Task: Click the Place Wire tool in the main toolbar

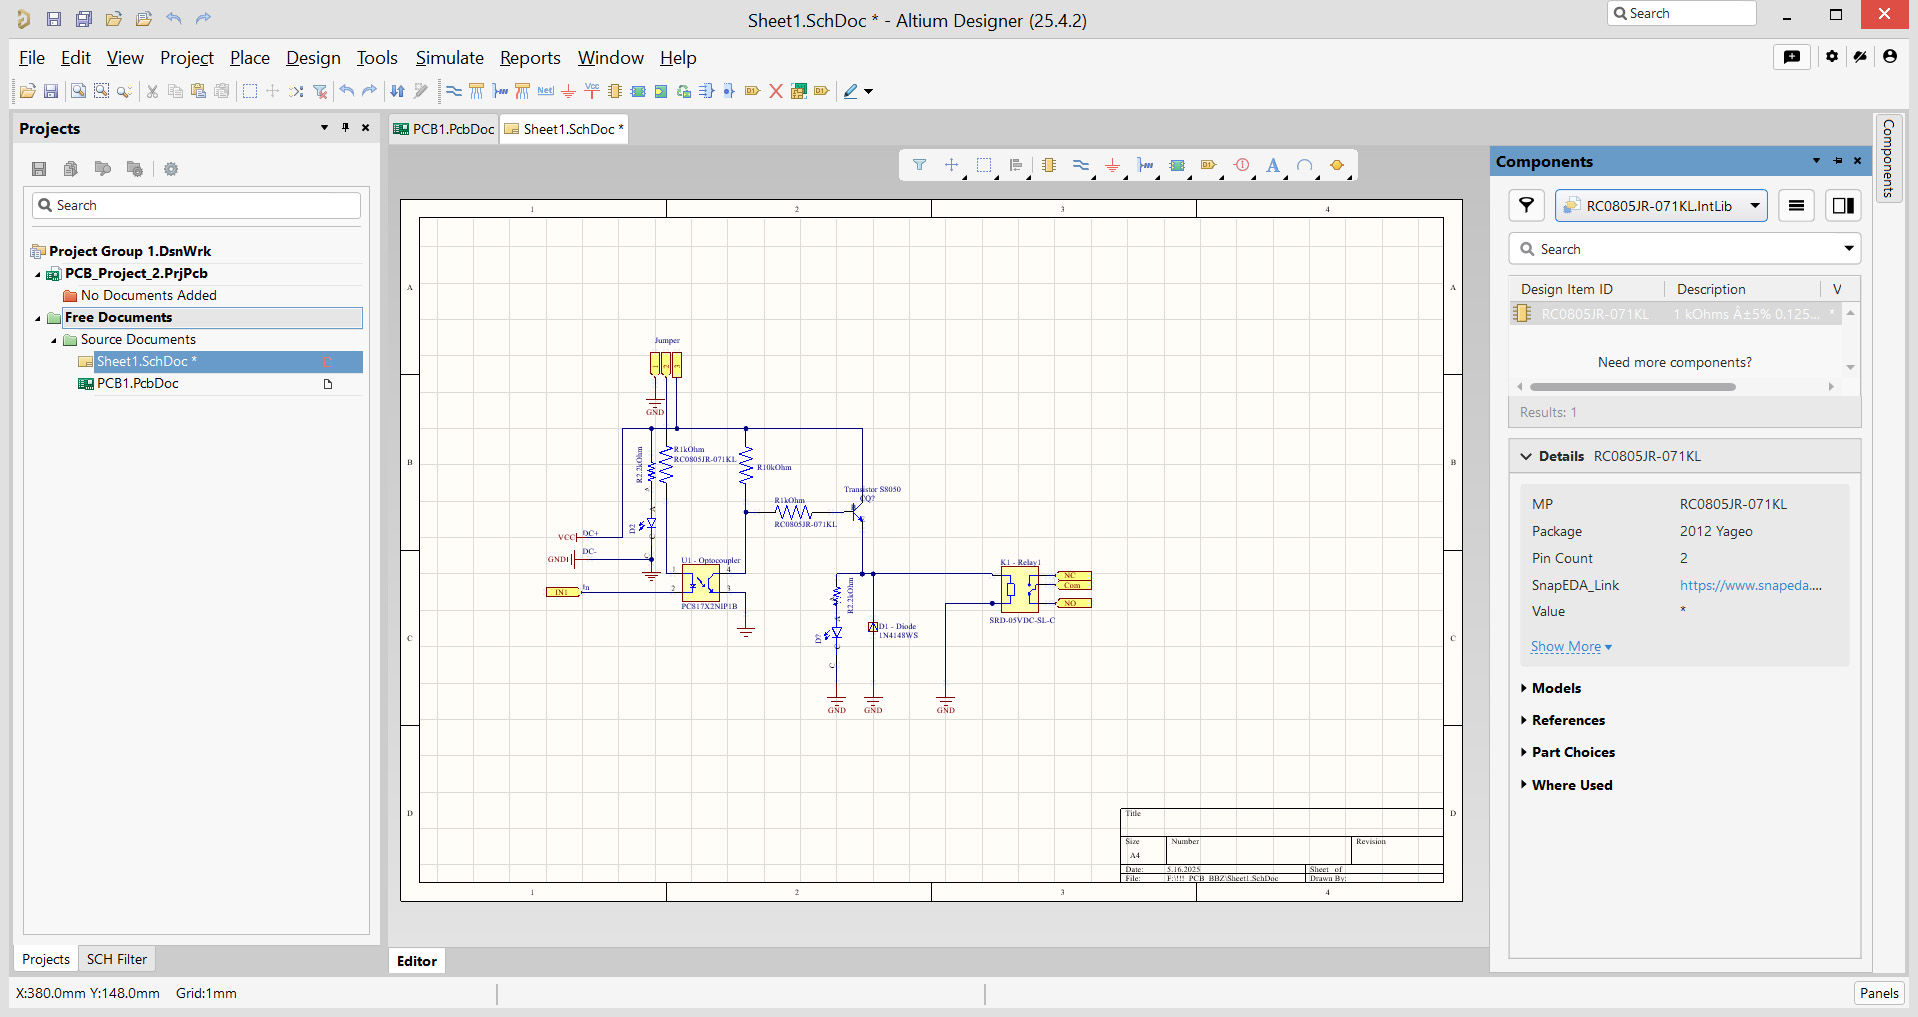Action: (454, 91)
